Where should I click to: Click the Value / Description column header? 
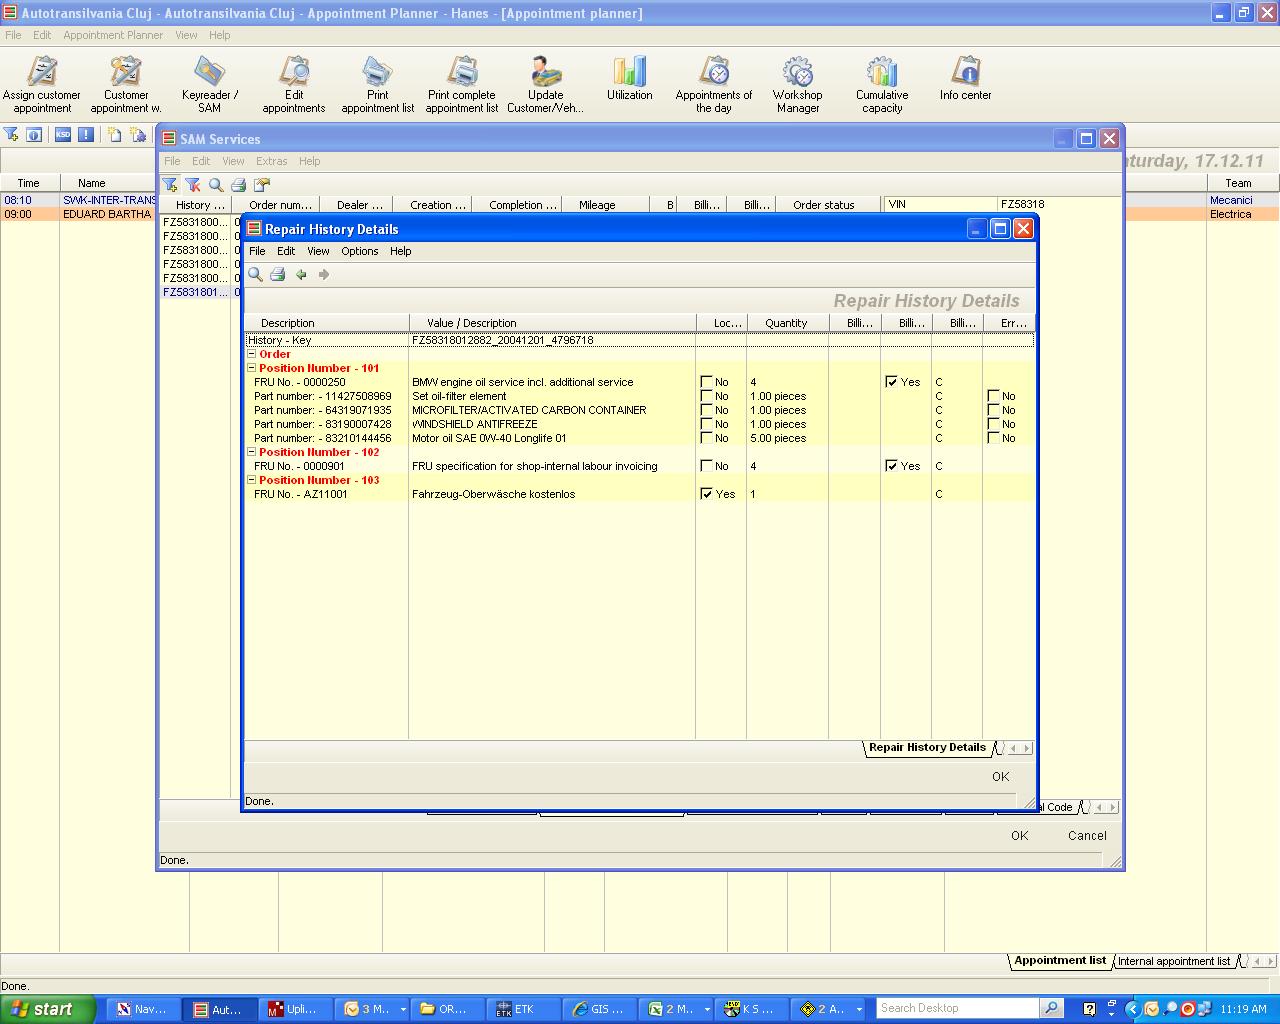click(552, 323)
